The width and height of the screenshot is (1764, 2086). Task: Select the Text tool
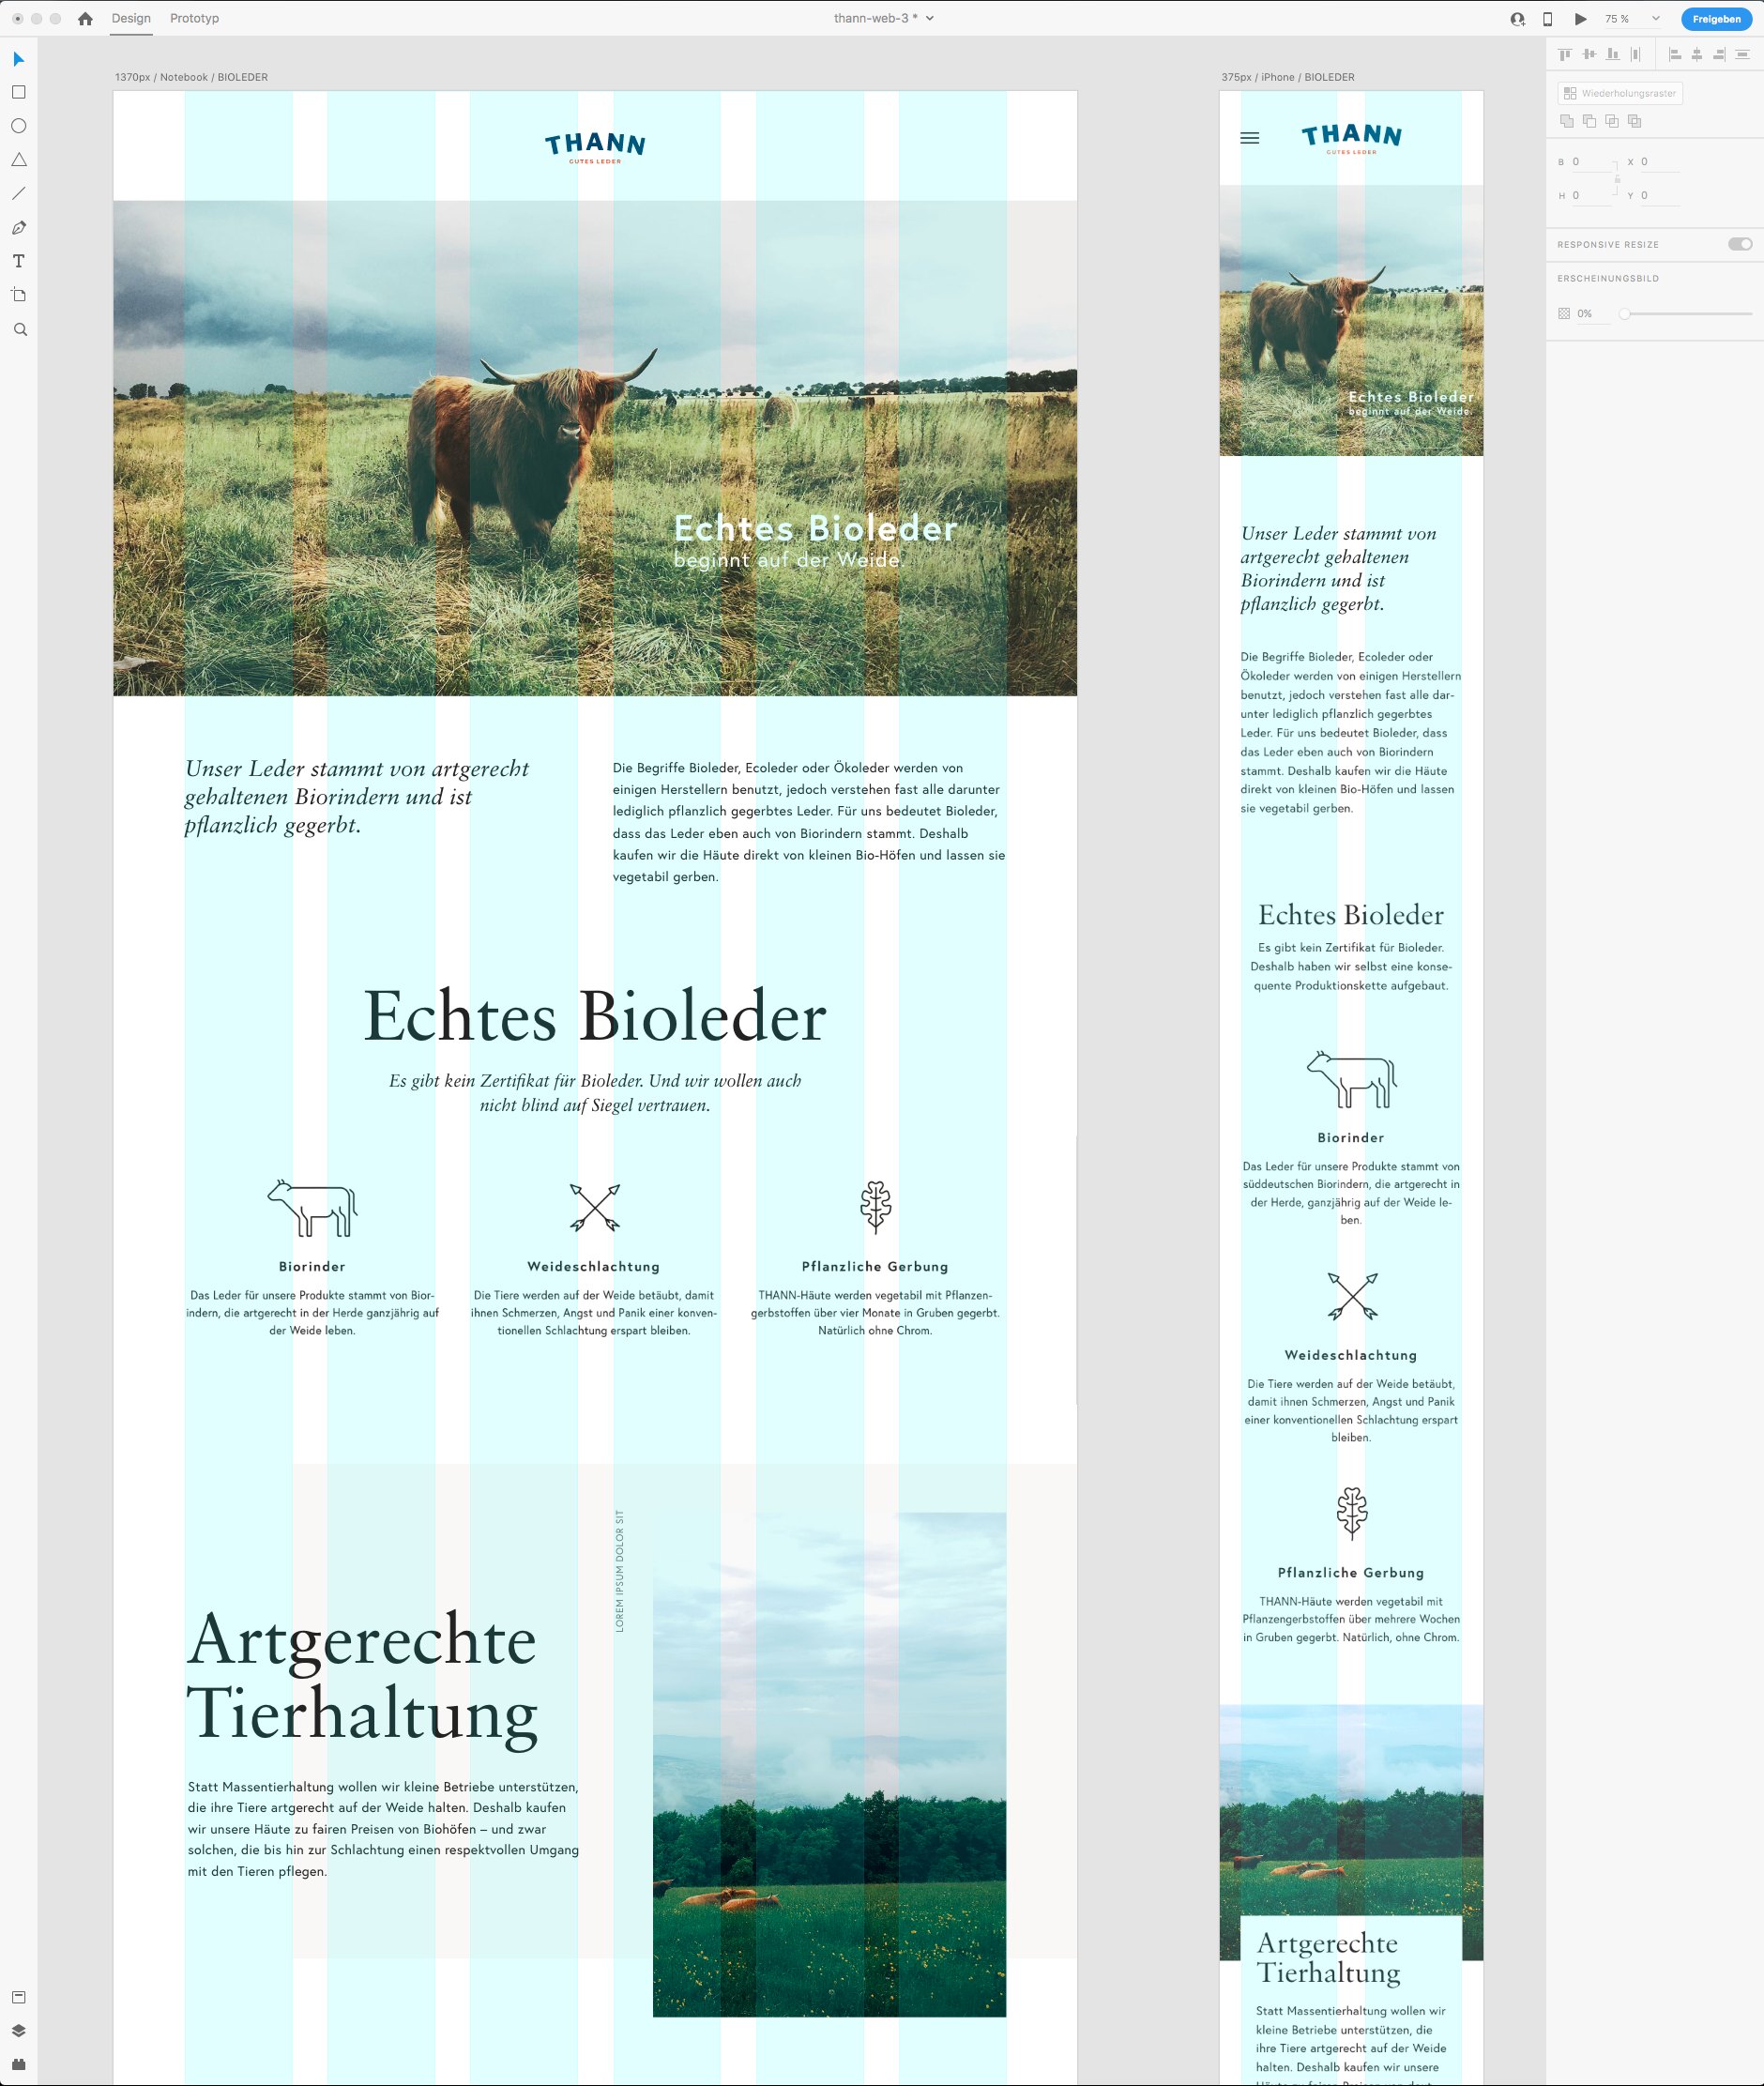(x=18, y=261)
